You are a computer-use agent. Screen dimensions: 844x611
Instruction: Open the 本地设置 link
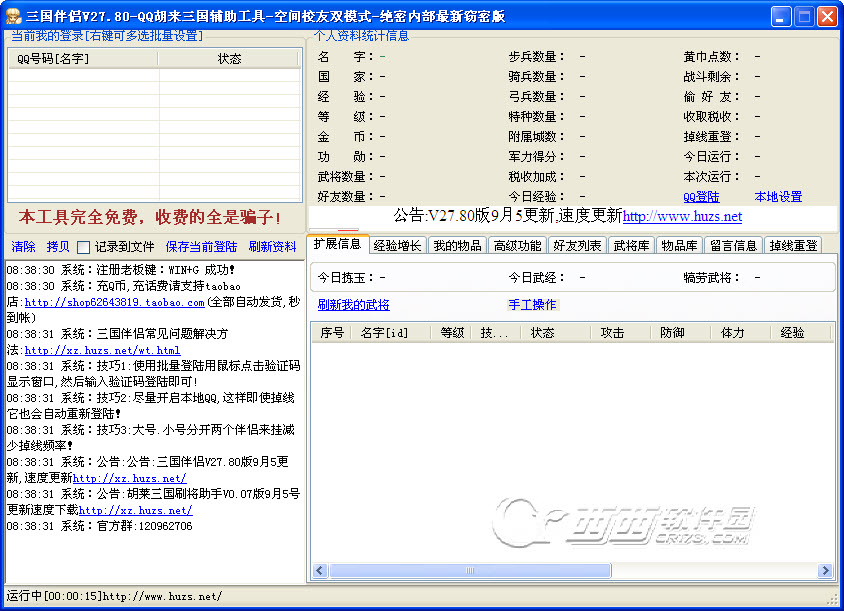pyautogui.click(x=778, y=197)
